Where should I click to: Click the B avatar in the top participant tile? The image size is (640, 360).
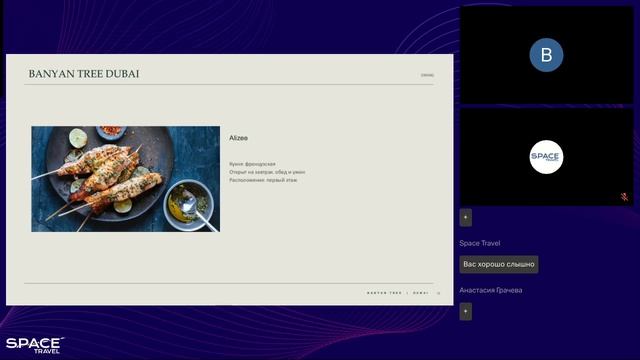click(546, 55)
